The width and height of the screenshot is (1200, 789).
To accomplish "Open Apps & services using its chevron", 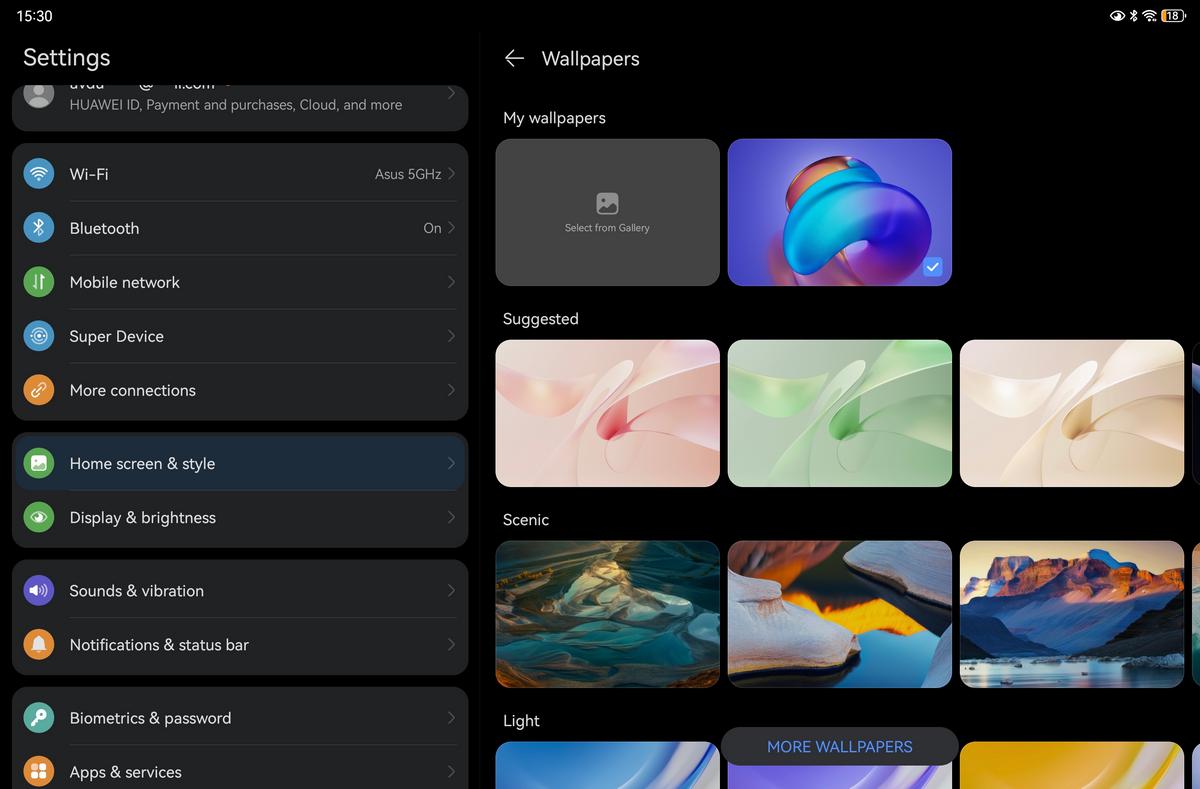I will (x=451, y=771).
